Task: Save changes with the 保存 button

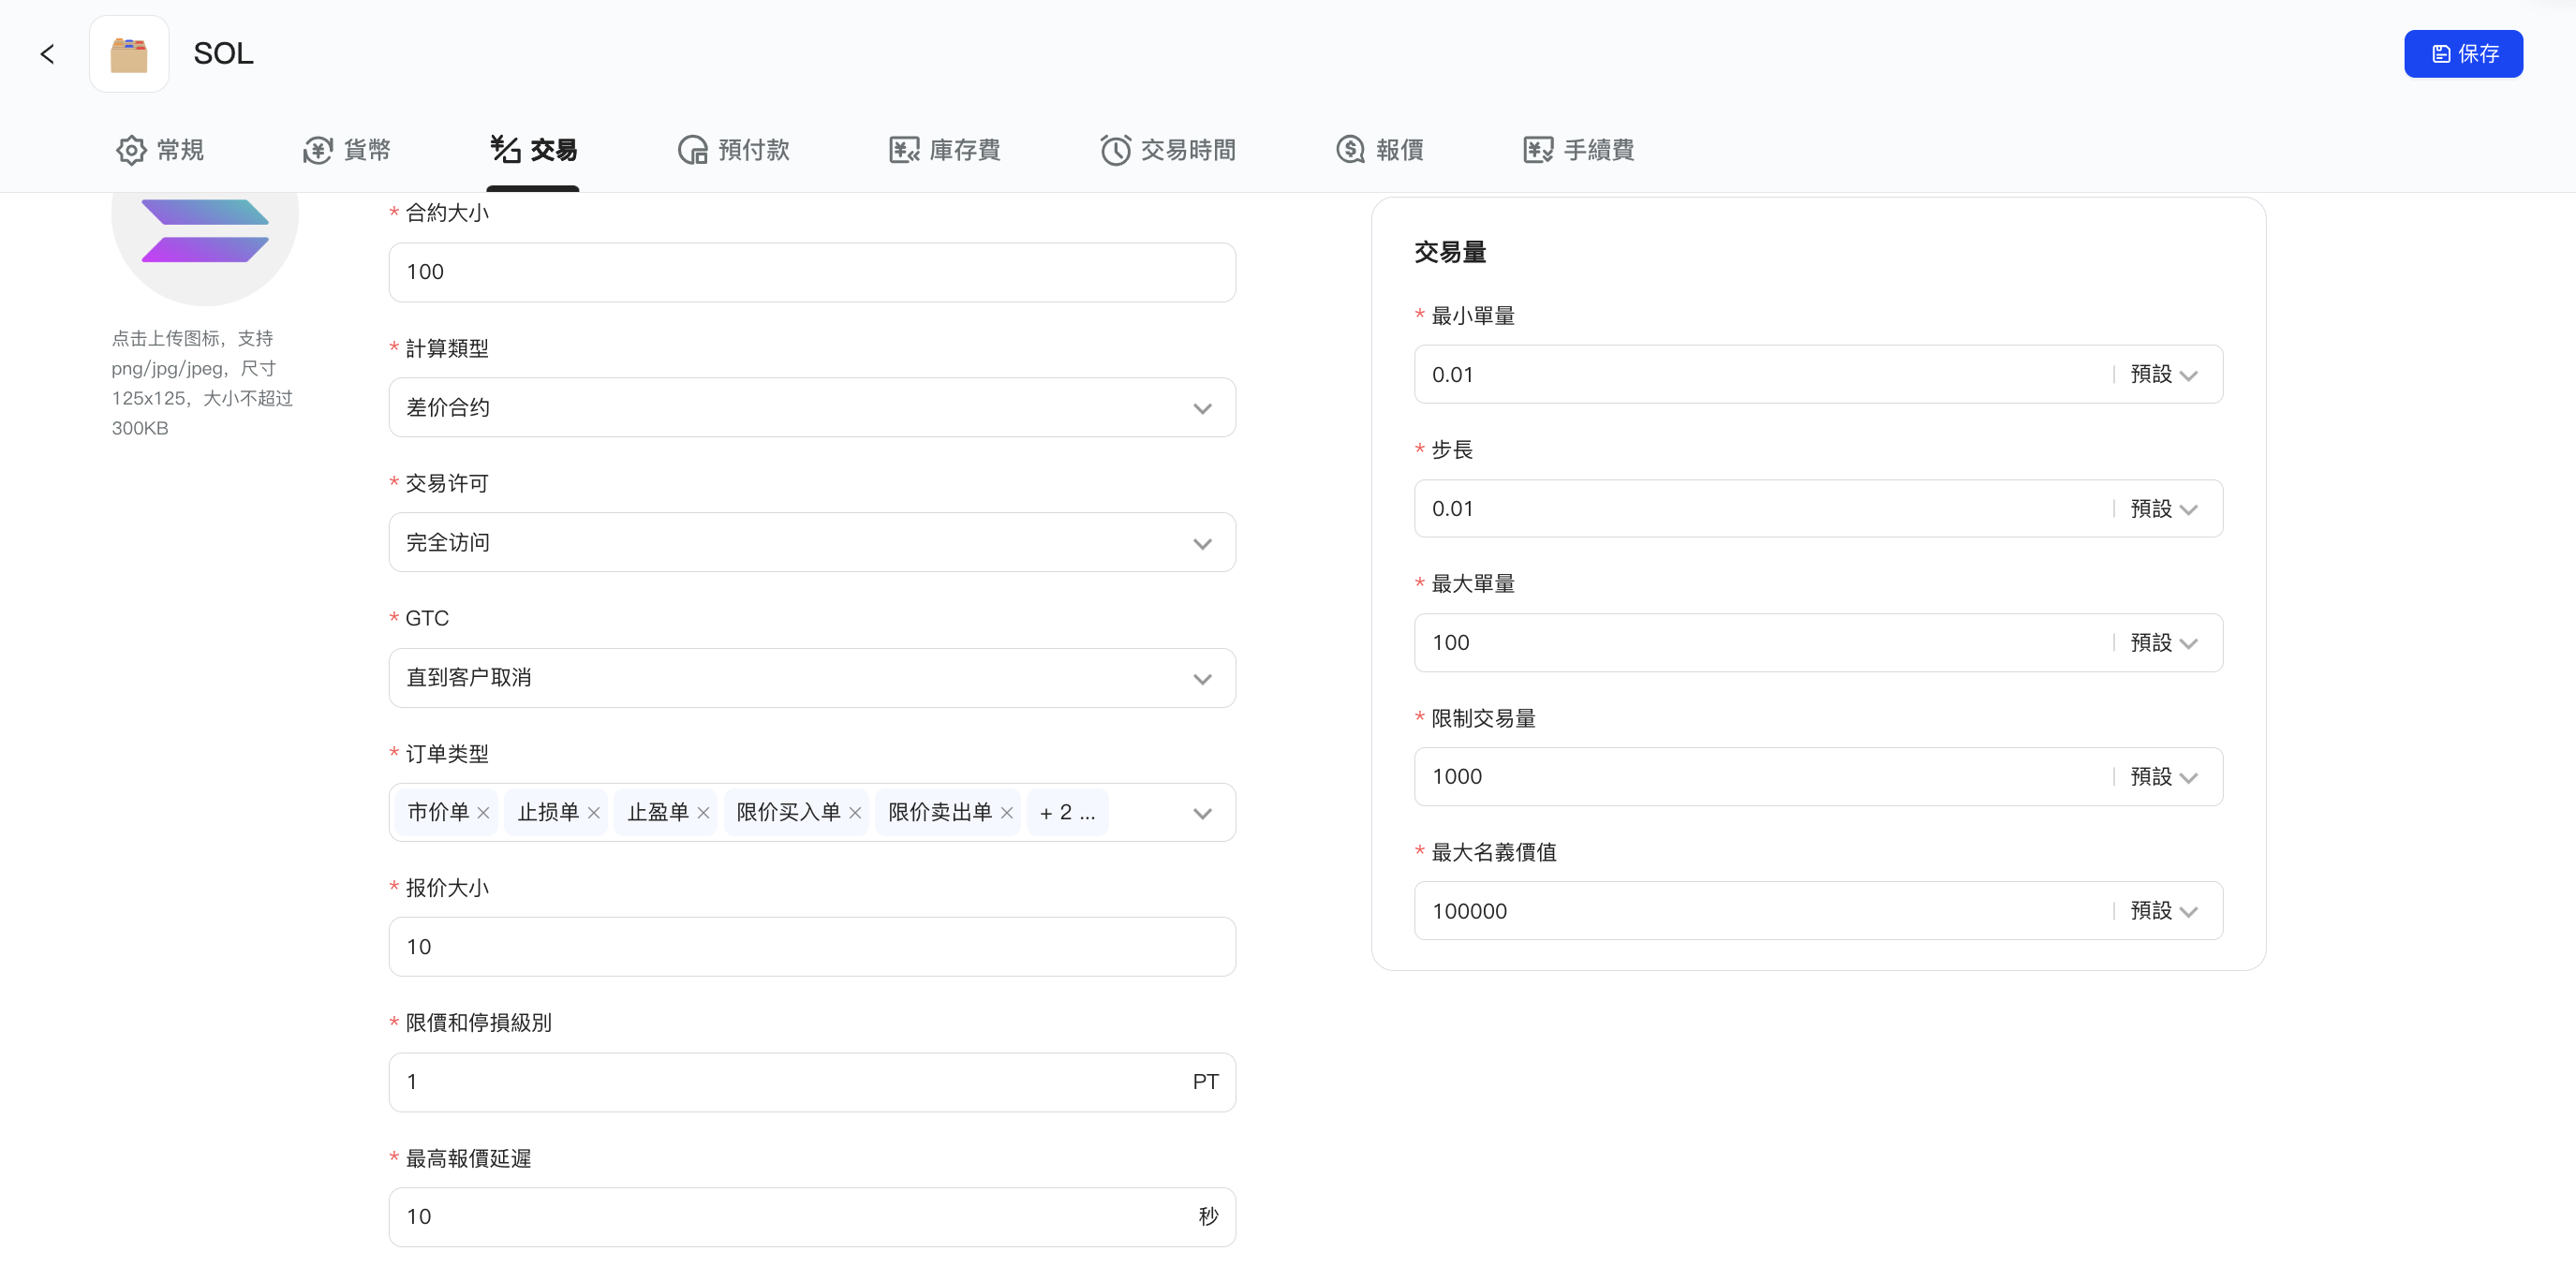Action: click(2463, 54)
